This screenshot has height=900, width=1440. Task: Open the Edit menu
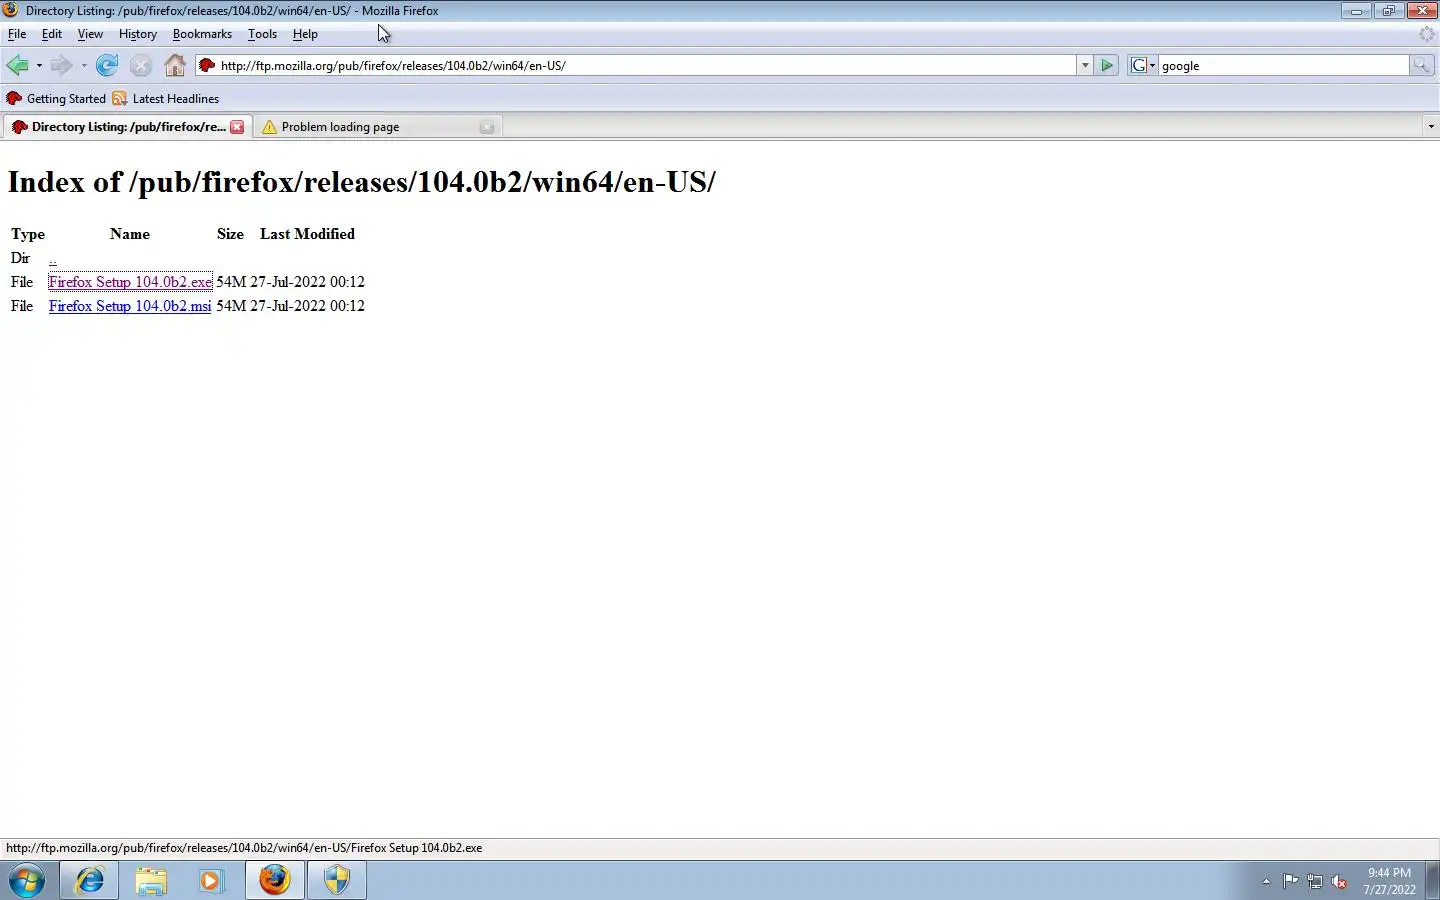[52, 34]
